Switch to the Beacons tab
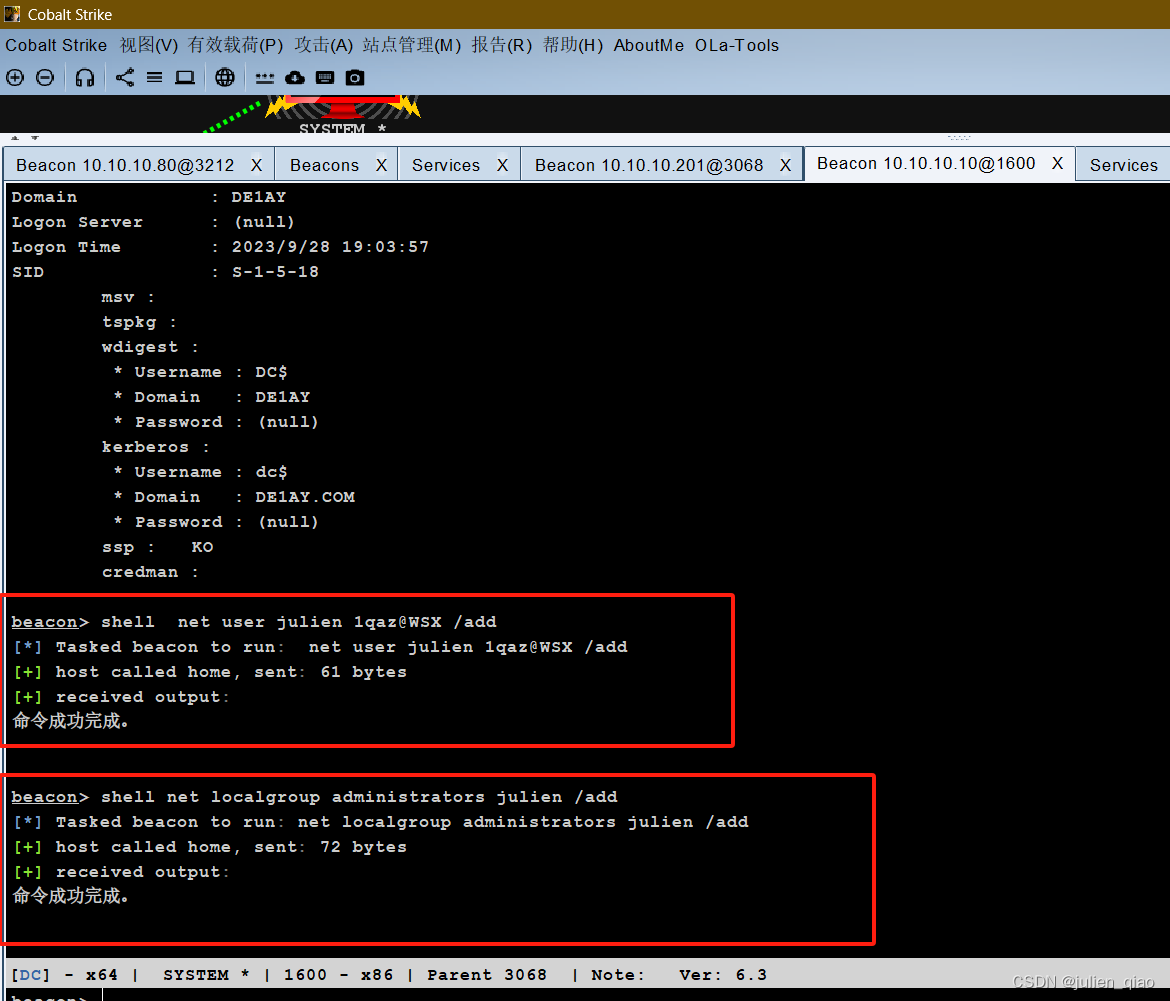Viewport: 1170px width, 1001px height. click(324, 166)
